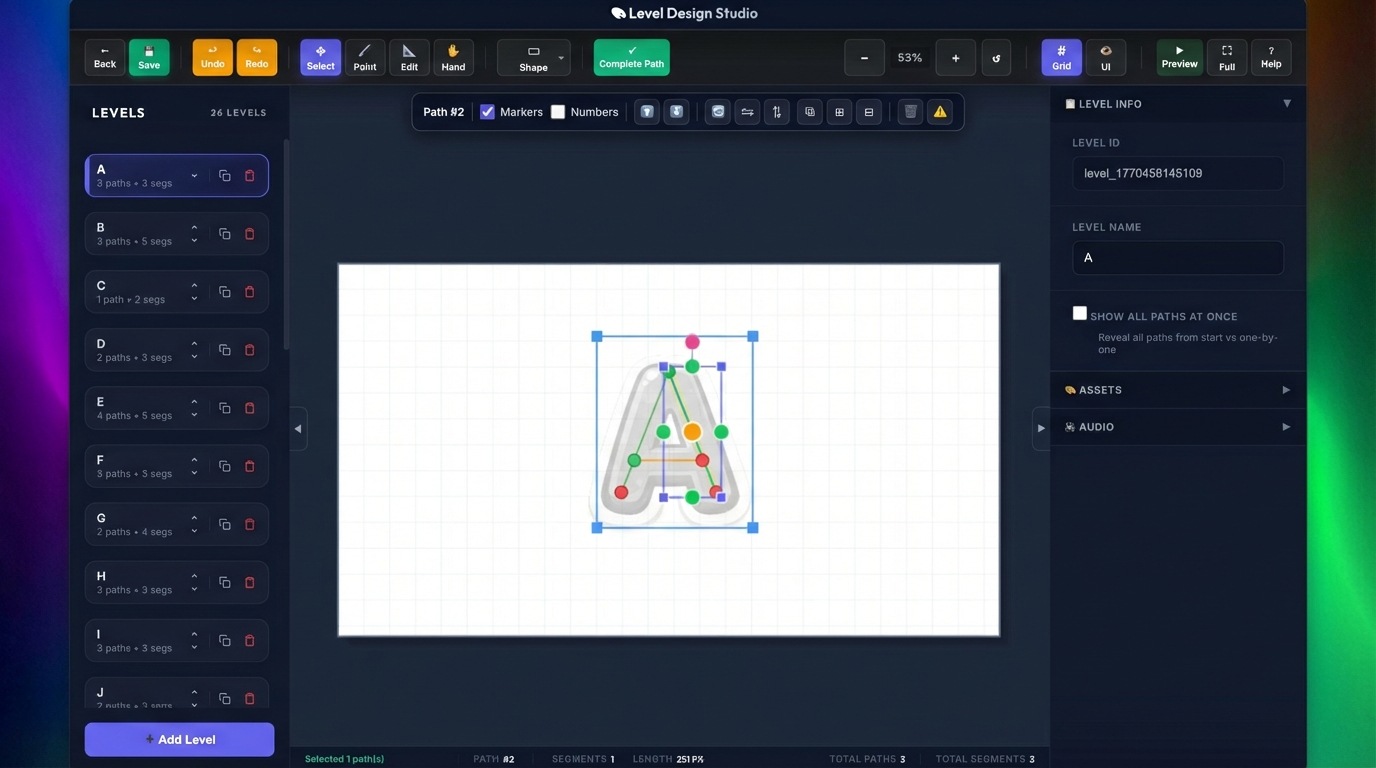Expand the Assets panel

[x=1177, y=389]
